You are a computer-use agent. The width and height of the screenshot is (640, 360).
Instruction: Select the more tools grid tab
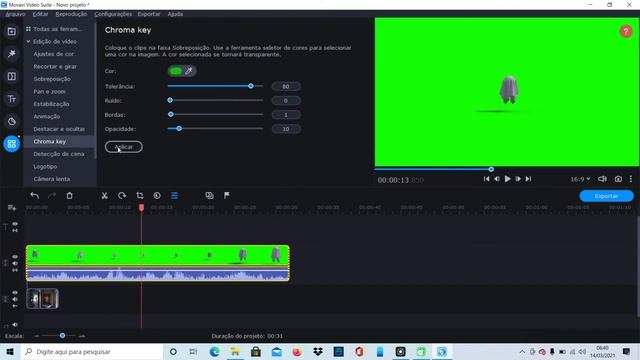click(11, 144)
